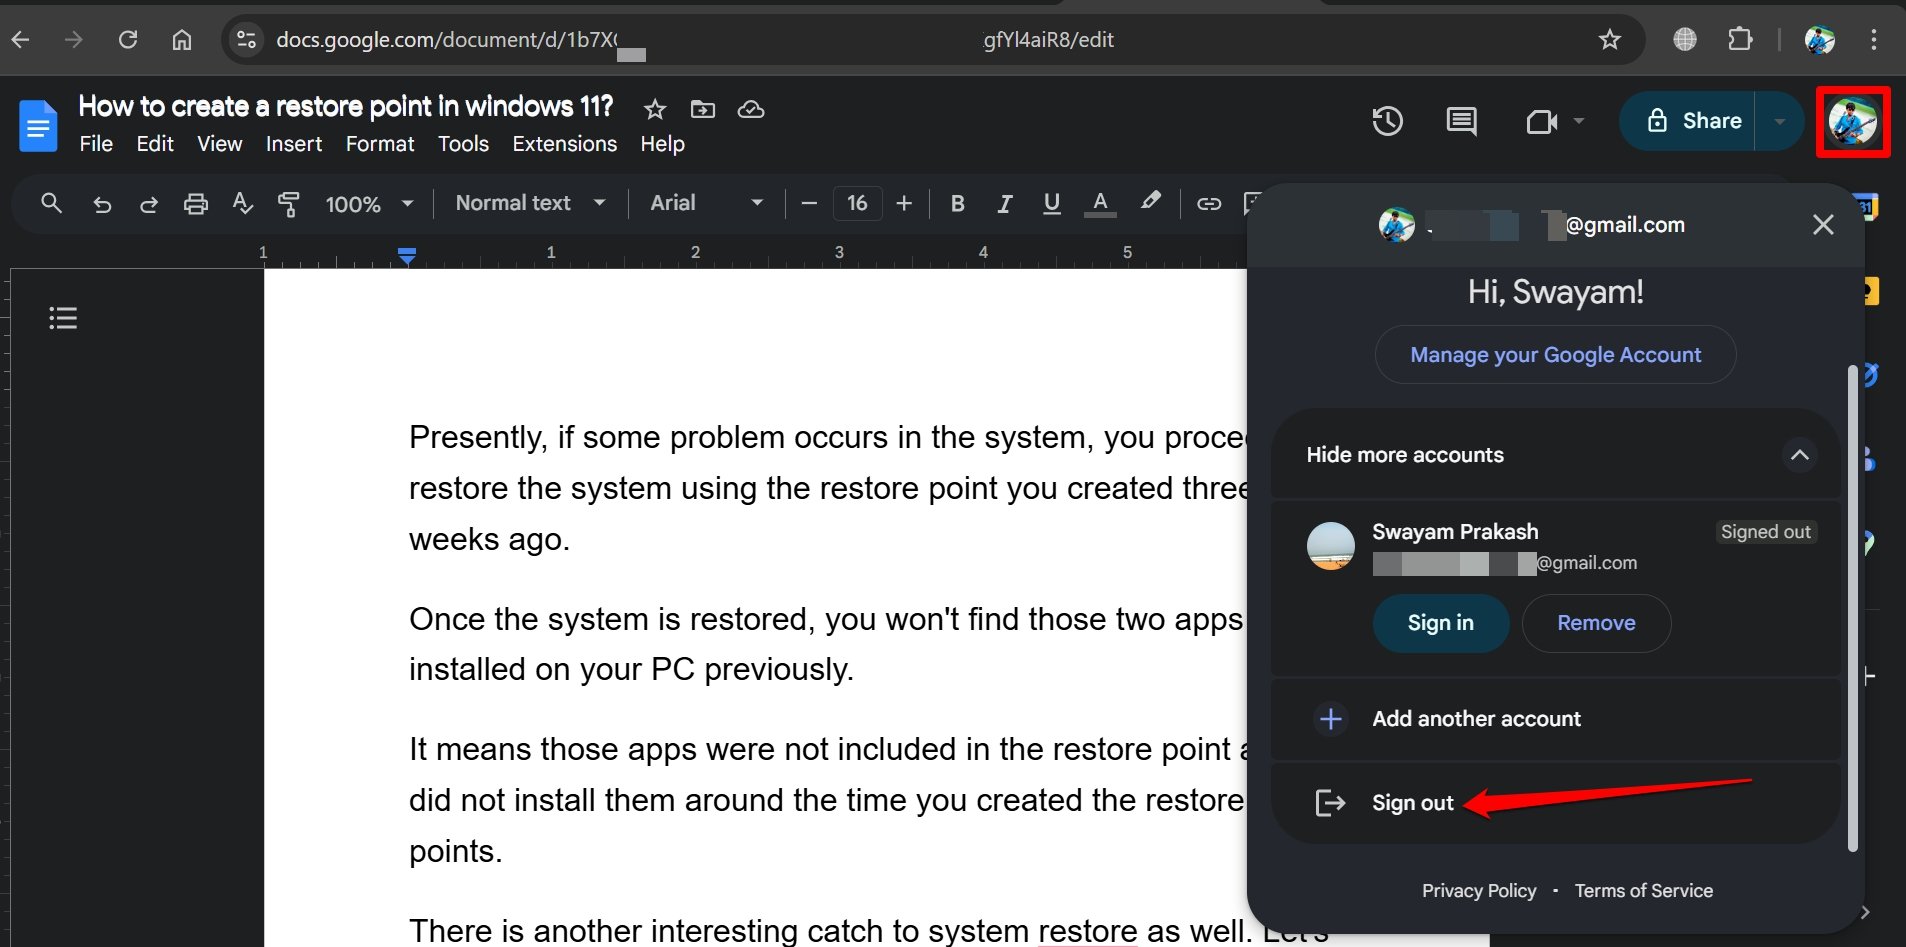
Task: Open the Tools menu
Action: coord(463,144)
